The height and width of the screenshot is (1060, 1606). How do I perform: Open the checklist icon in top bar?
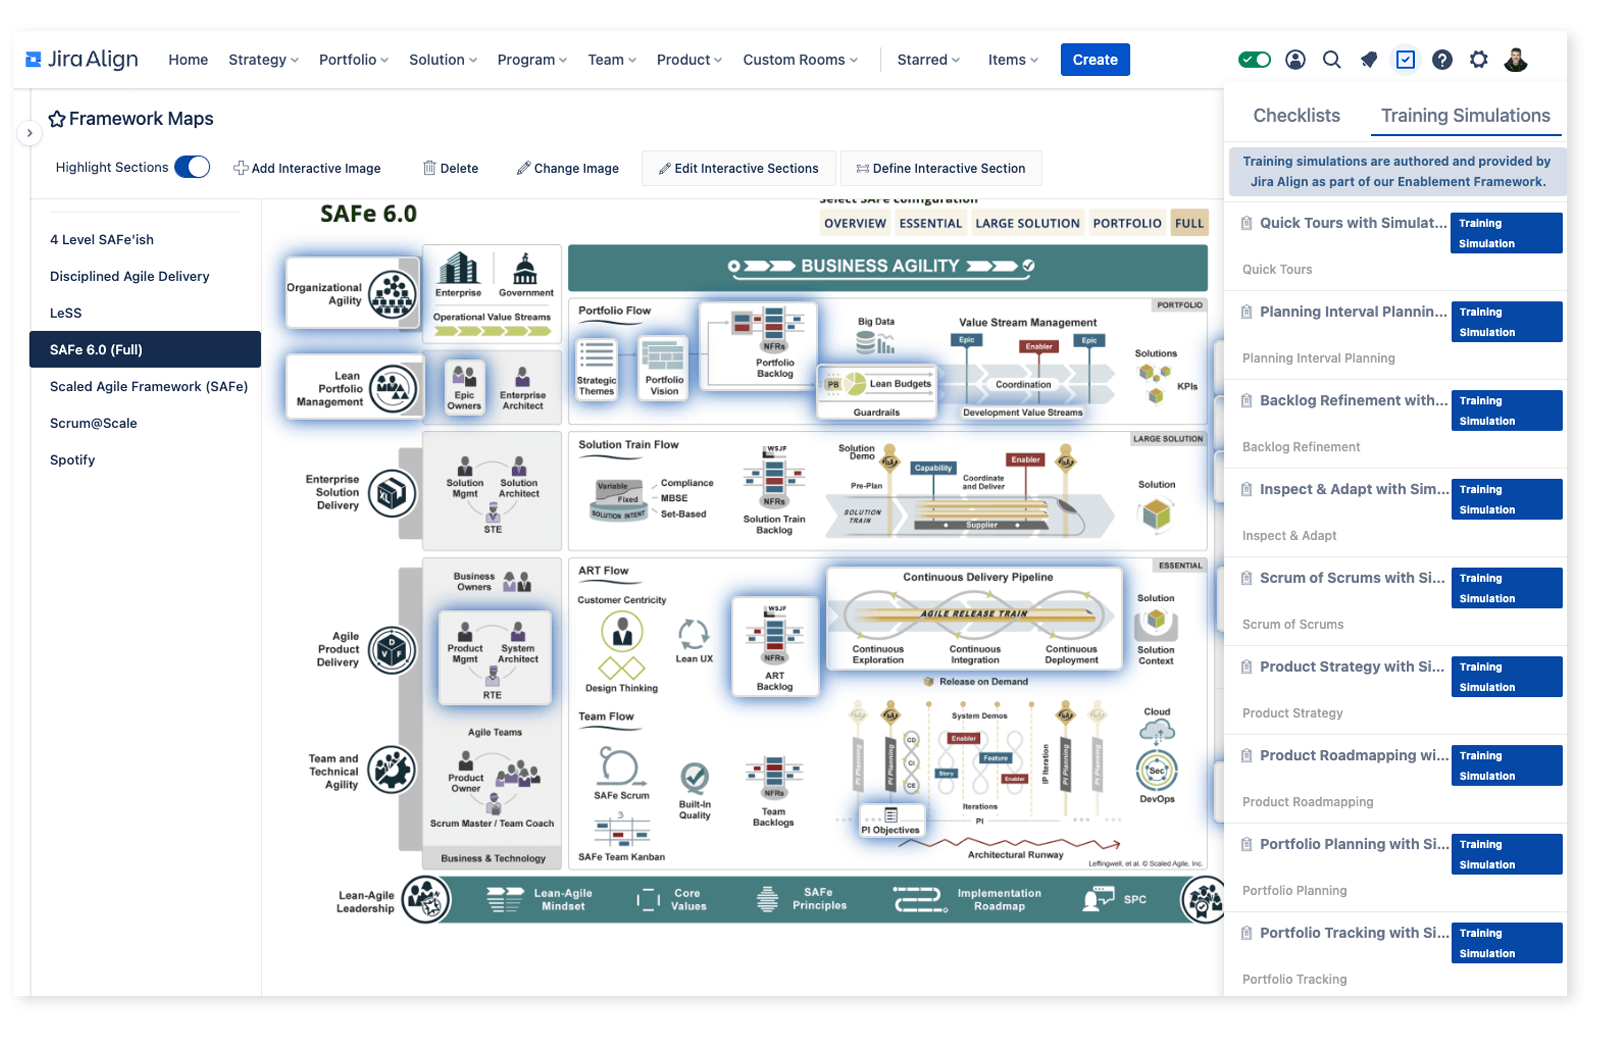(x=1405, y=60)
